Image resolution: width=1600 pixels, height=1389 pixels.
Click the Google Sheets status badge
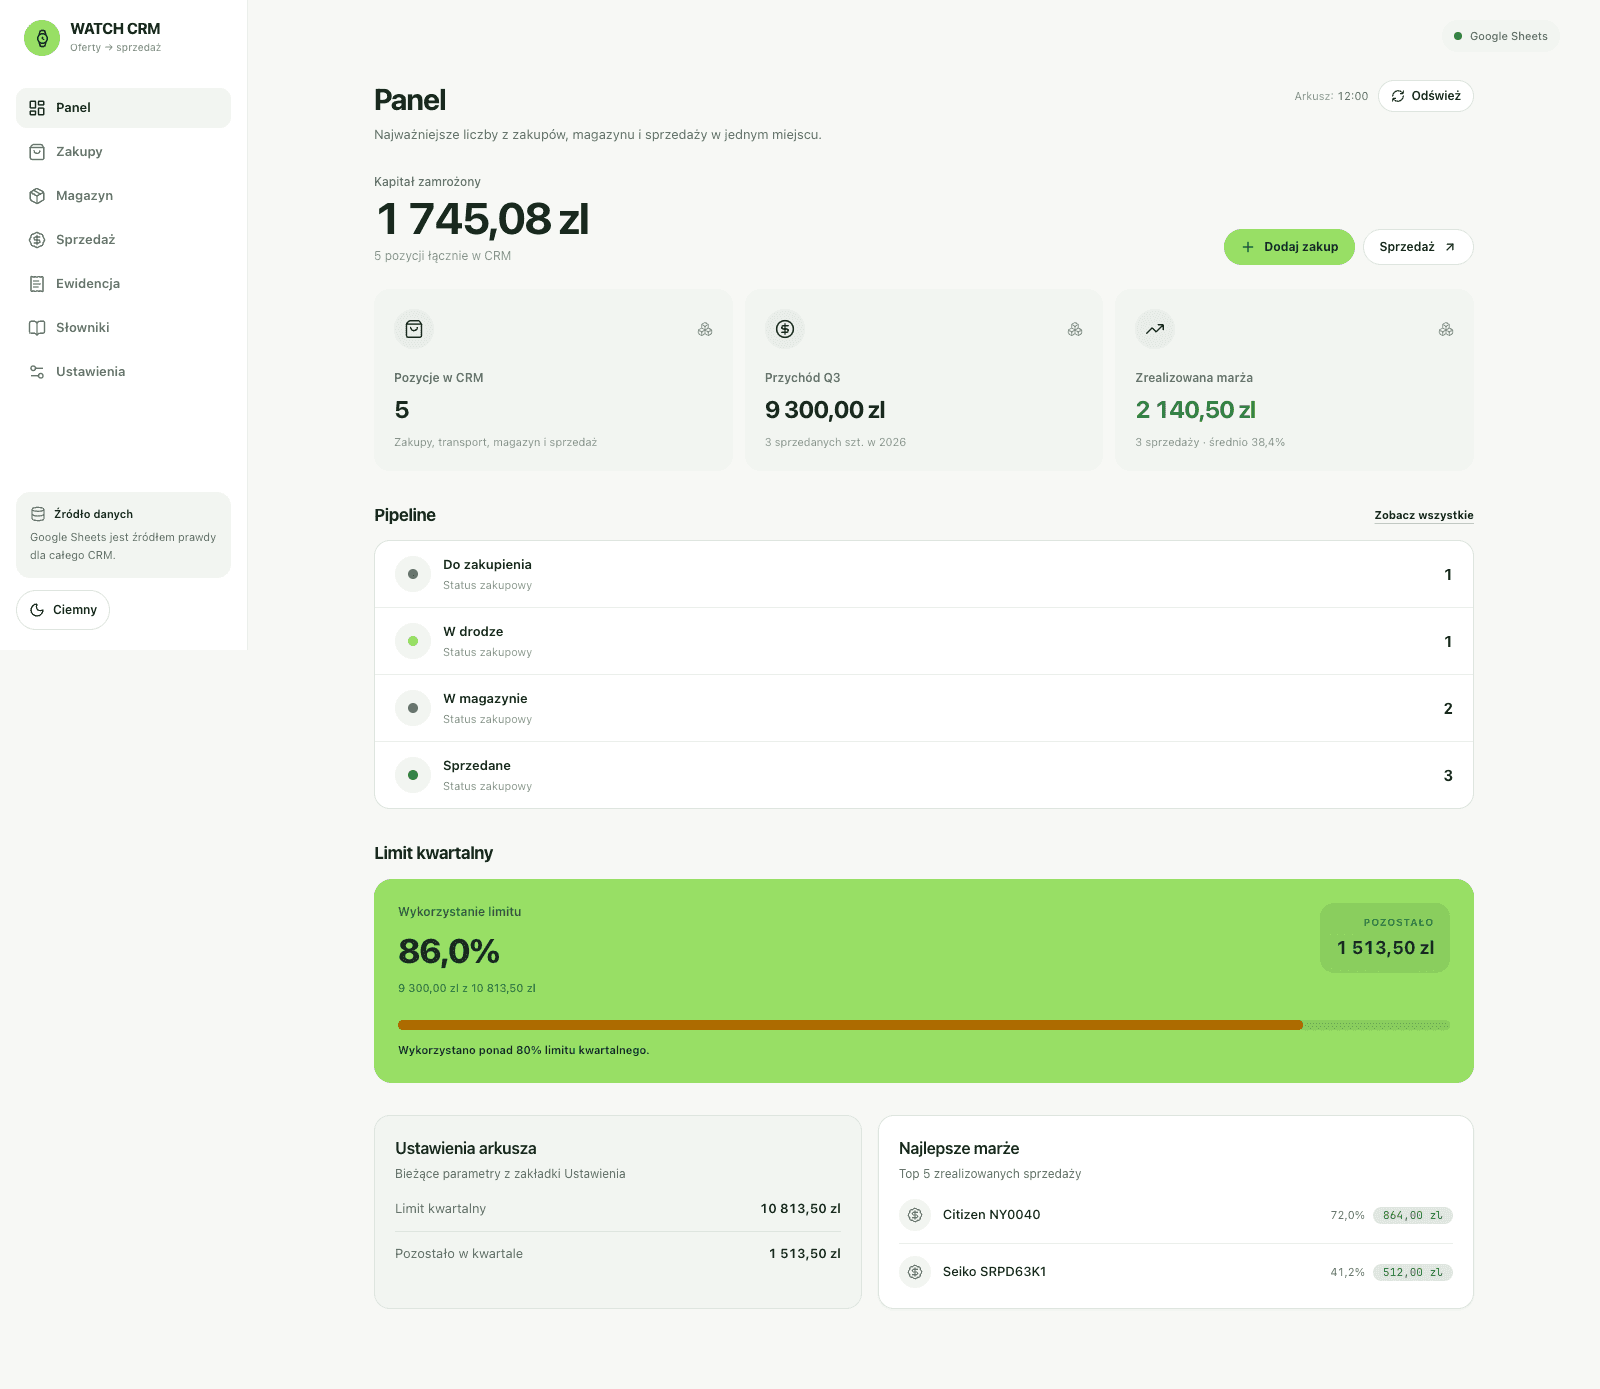click(x=1500, y=36)
